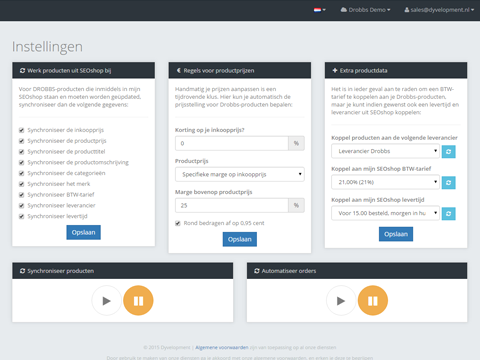Click plus icon in Extra productdata header
Viewport: 480px width, 360px height.
click(x=335, y=70)
